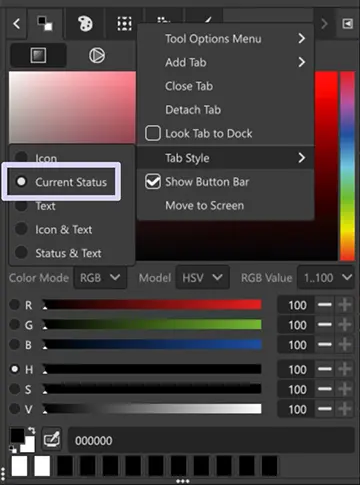Image resolution: width=360 pixels, height=485 pixels.
Task: Select the Current Status radio option
Action: (21, 182)
